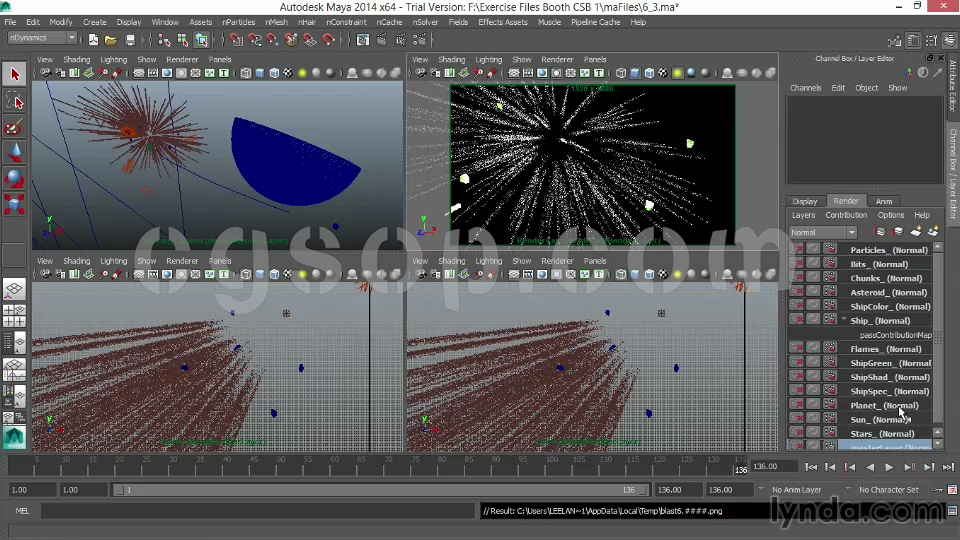
Task: Click Object in the Channel Box
Action: click(866, 88)
